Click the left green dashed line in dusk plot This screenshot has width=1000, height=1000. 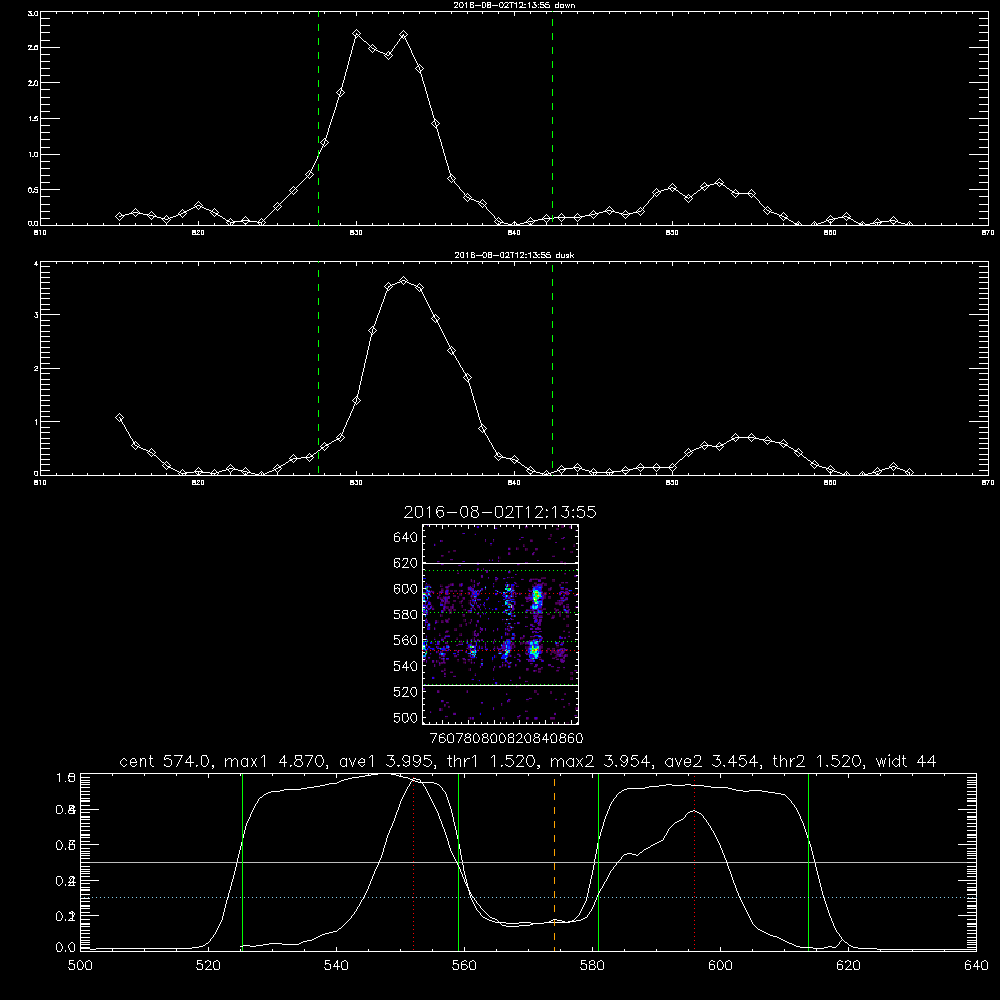coord(318,369)
